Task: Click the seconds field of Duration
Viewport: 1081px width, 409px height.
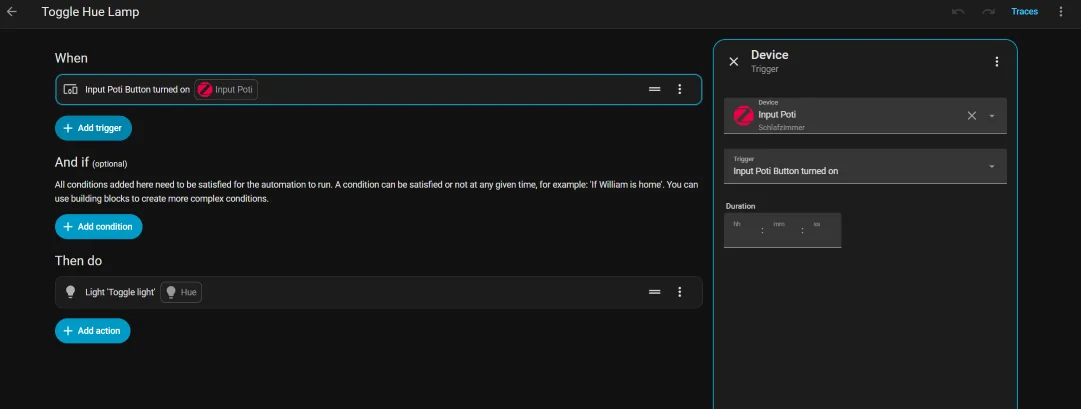Action: point(822,230)
